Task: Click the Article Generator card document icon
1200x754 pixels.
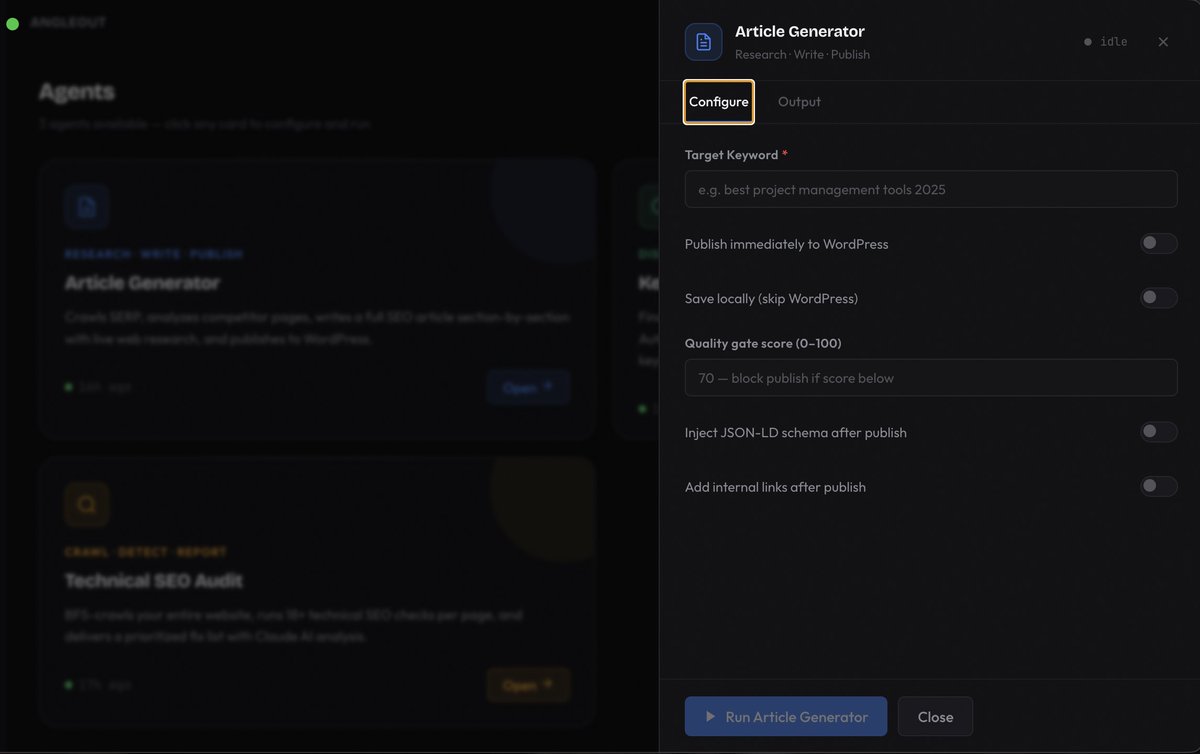Action: click(87, 207)
